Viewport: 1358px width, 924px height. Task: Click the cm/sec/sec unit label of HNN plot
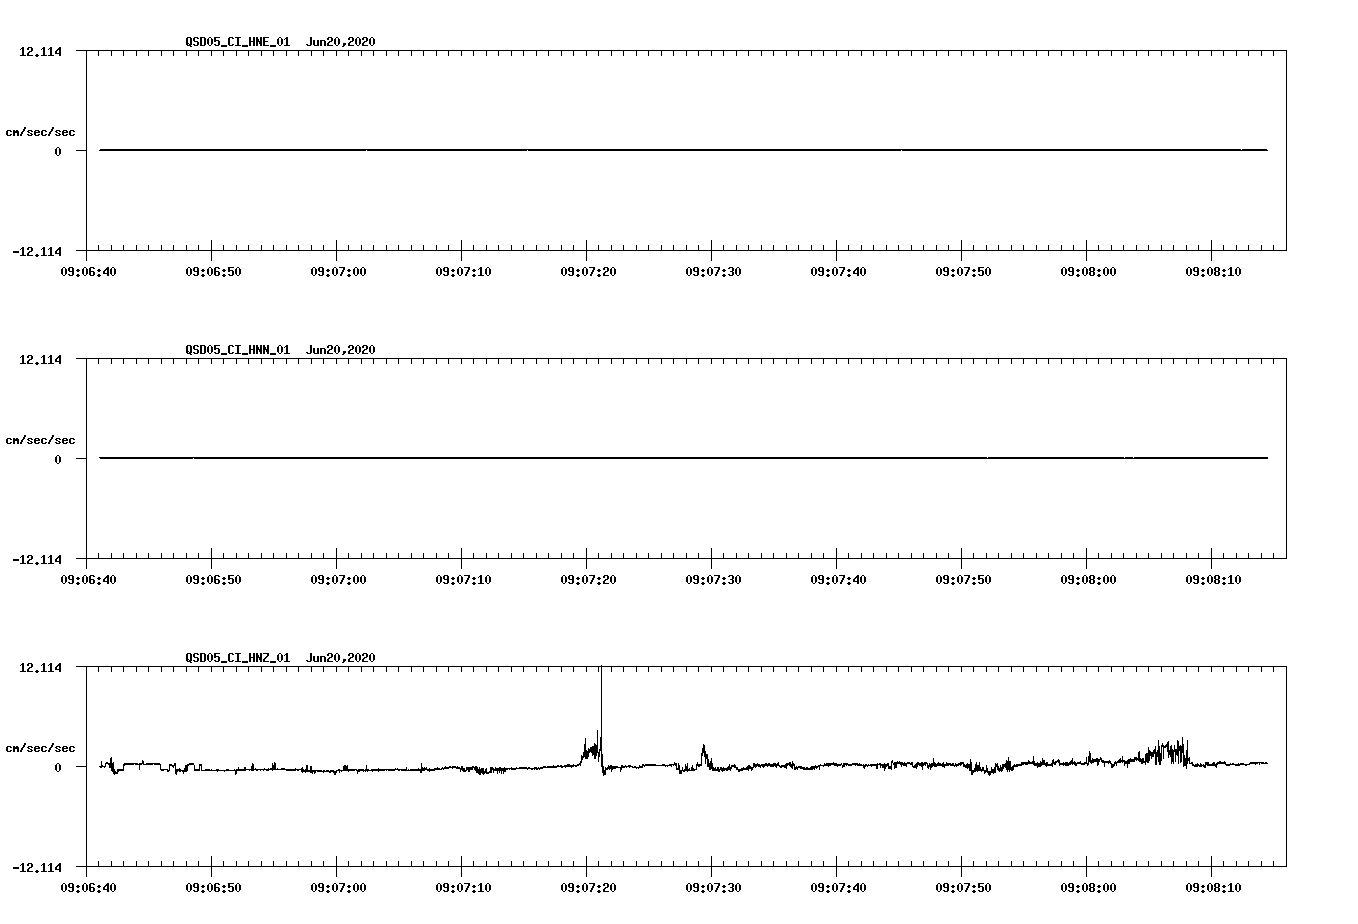tap(40, 440)
